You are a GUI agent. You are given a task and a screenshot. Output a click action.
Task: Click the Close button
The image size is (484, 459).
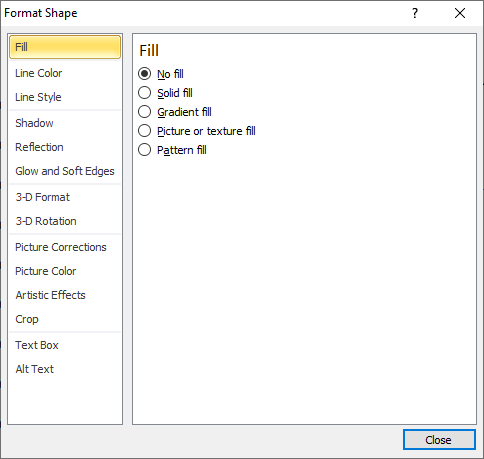(x=439, y=440)
